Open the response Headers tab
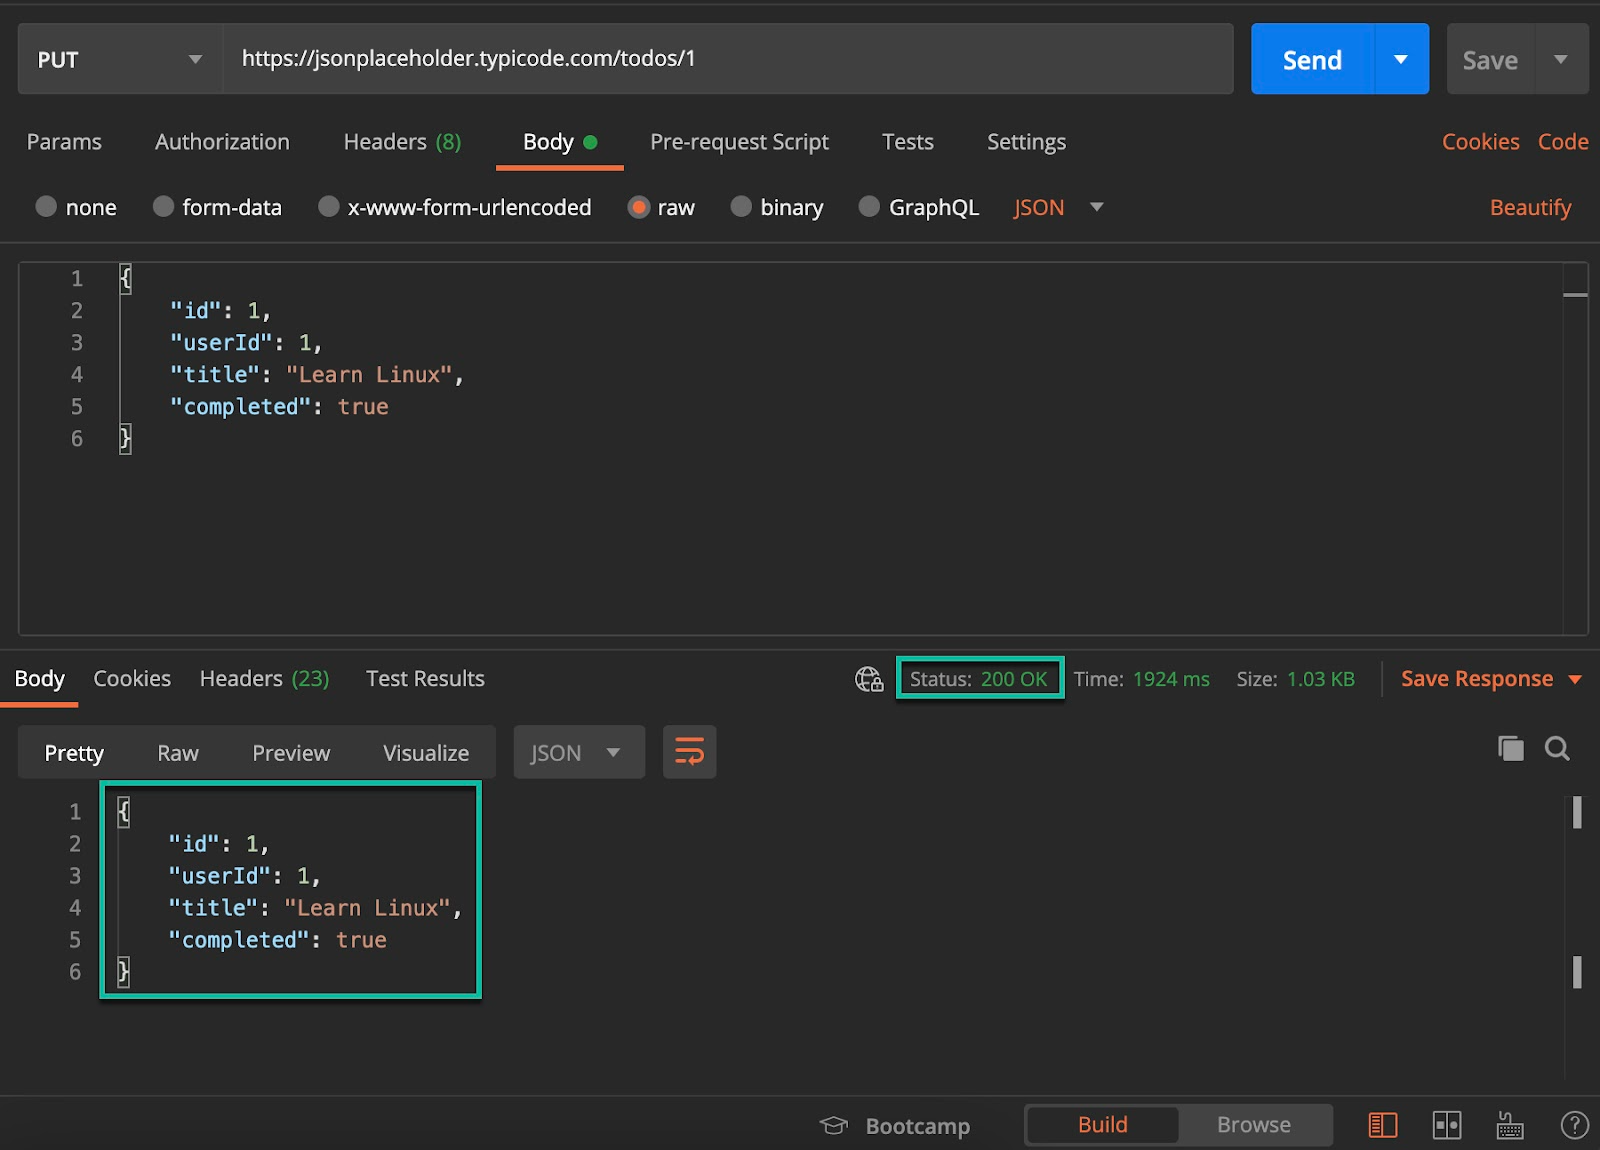Image resolution: width=1600 pixels, height=1150 pixels. tap(264, 679)
